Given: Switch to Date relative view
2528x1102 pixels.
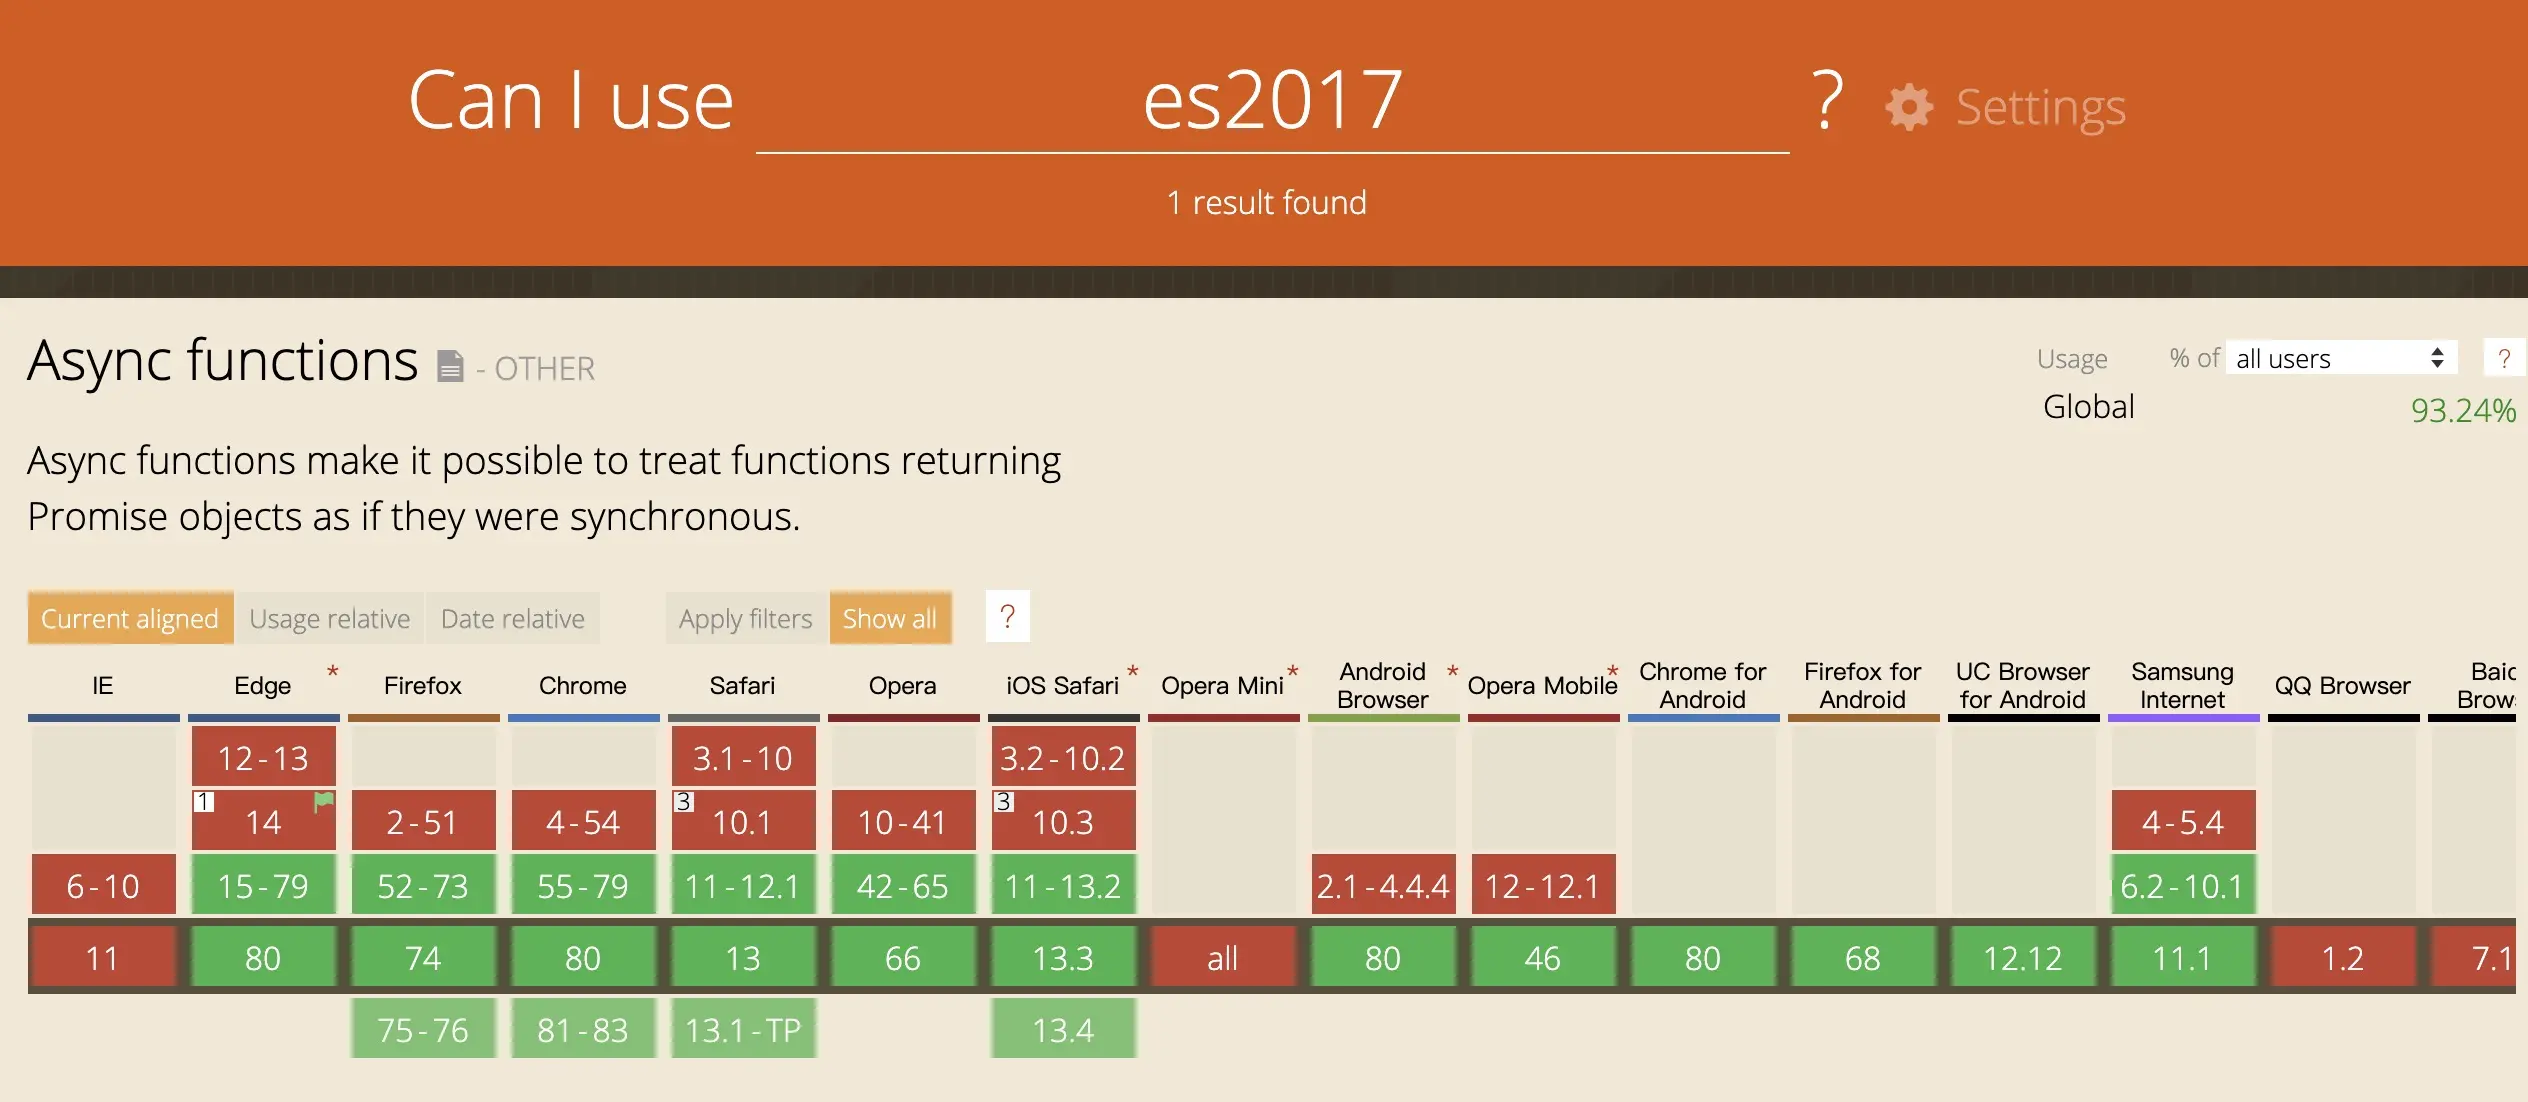Looking at the screenshot, I should tap(512, 619).
